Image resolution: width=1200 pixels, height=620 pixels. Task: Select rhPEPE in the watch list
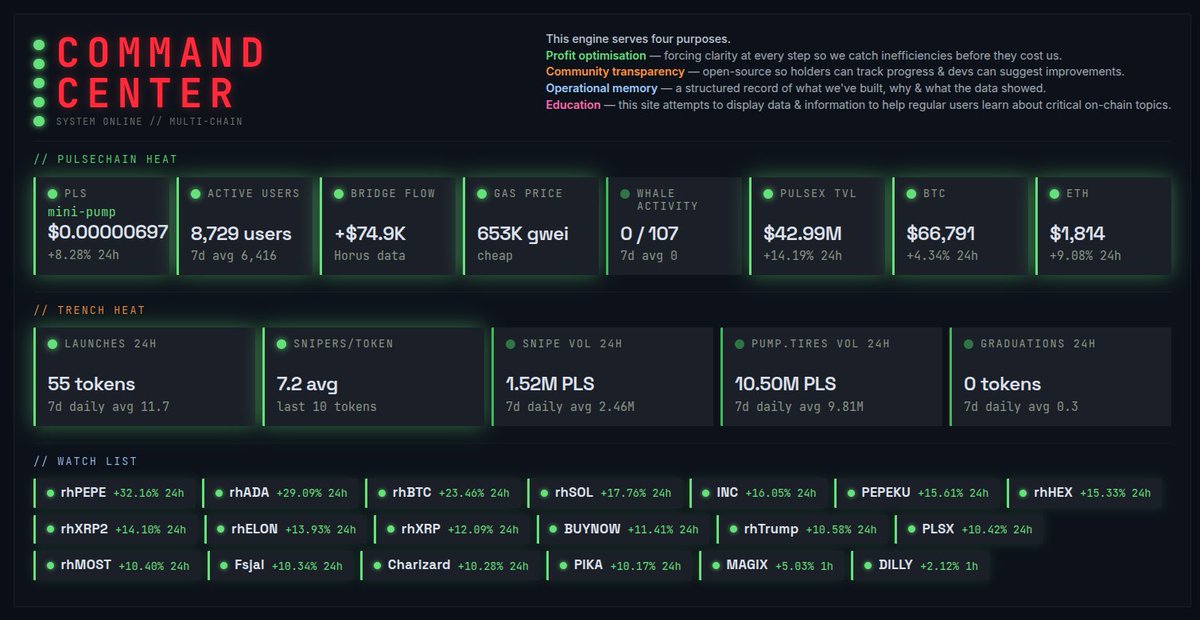pyautogui.click(x=114, y=493)
